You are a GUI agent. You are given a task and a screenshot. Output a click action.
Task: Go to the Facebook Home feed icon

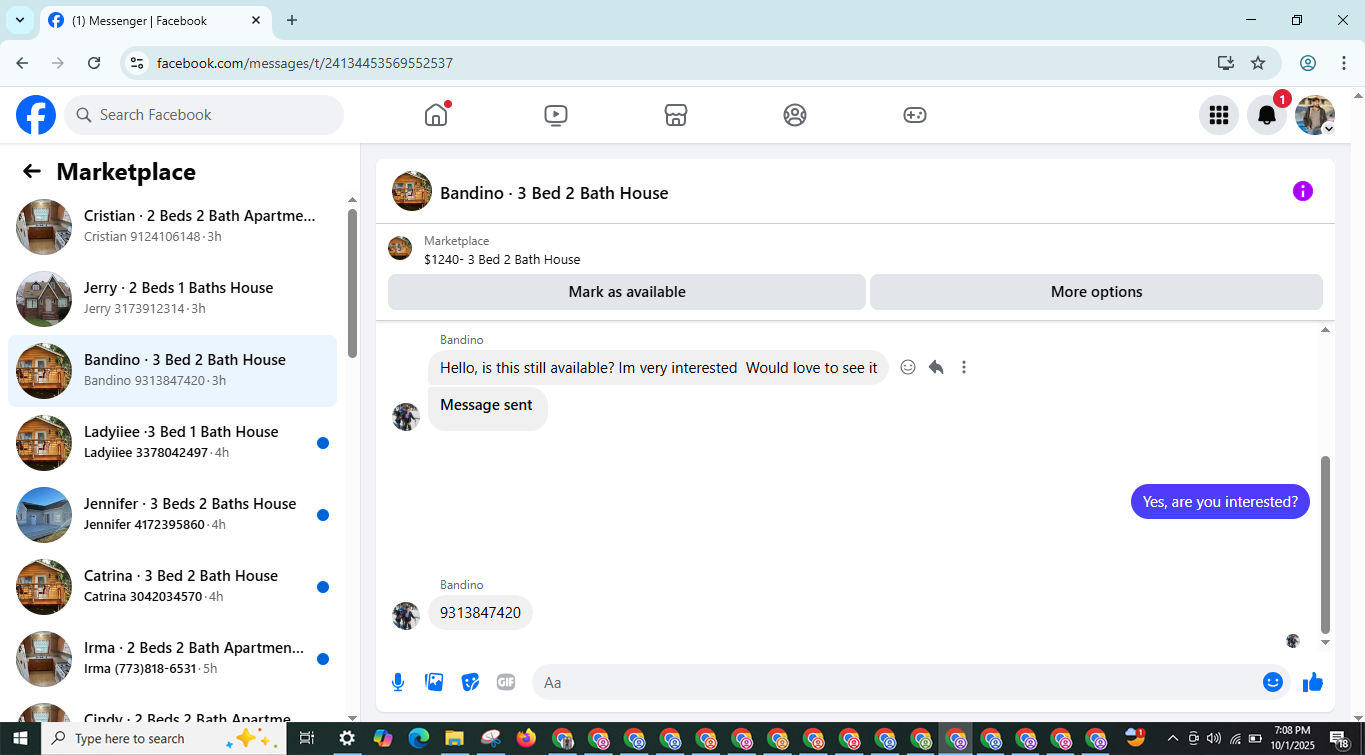(x=436, y=115)
